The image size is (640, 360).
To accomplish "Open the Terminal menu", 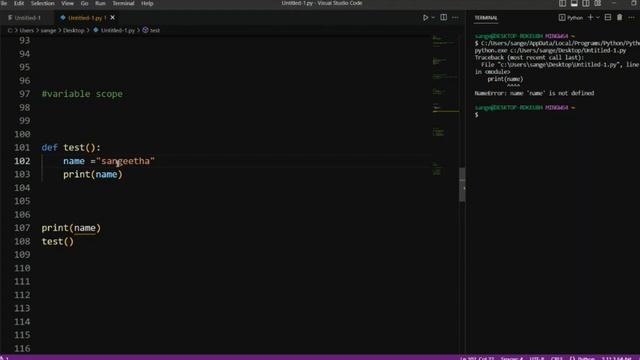I will click(x=123, y=3).
